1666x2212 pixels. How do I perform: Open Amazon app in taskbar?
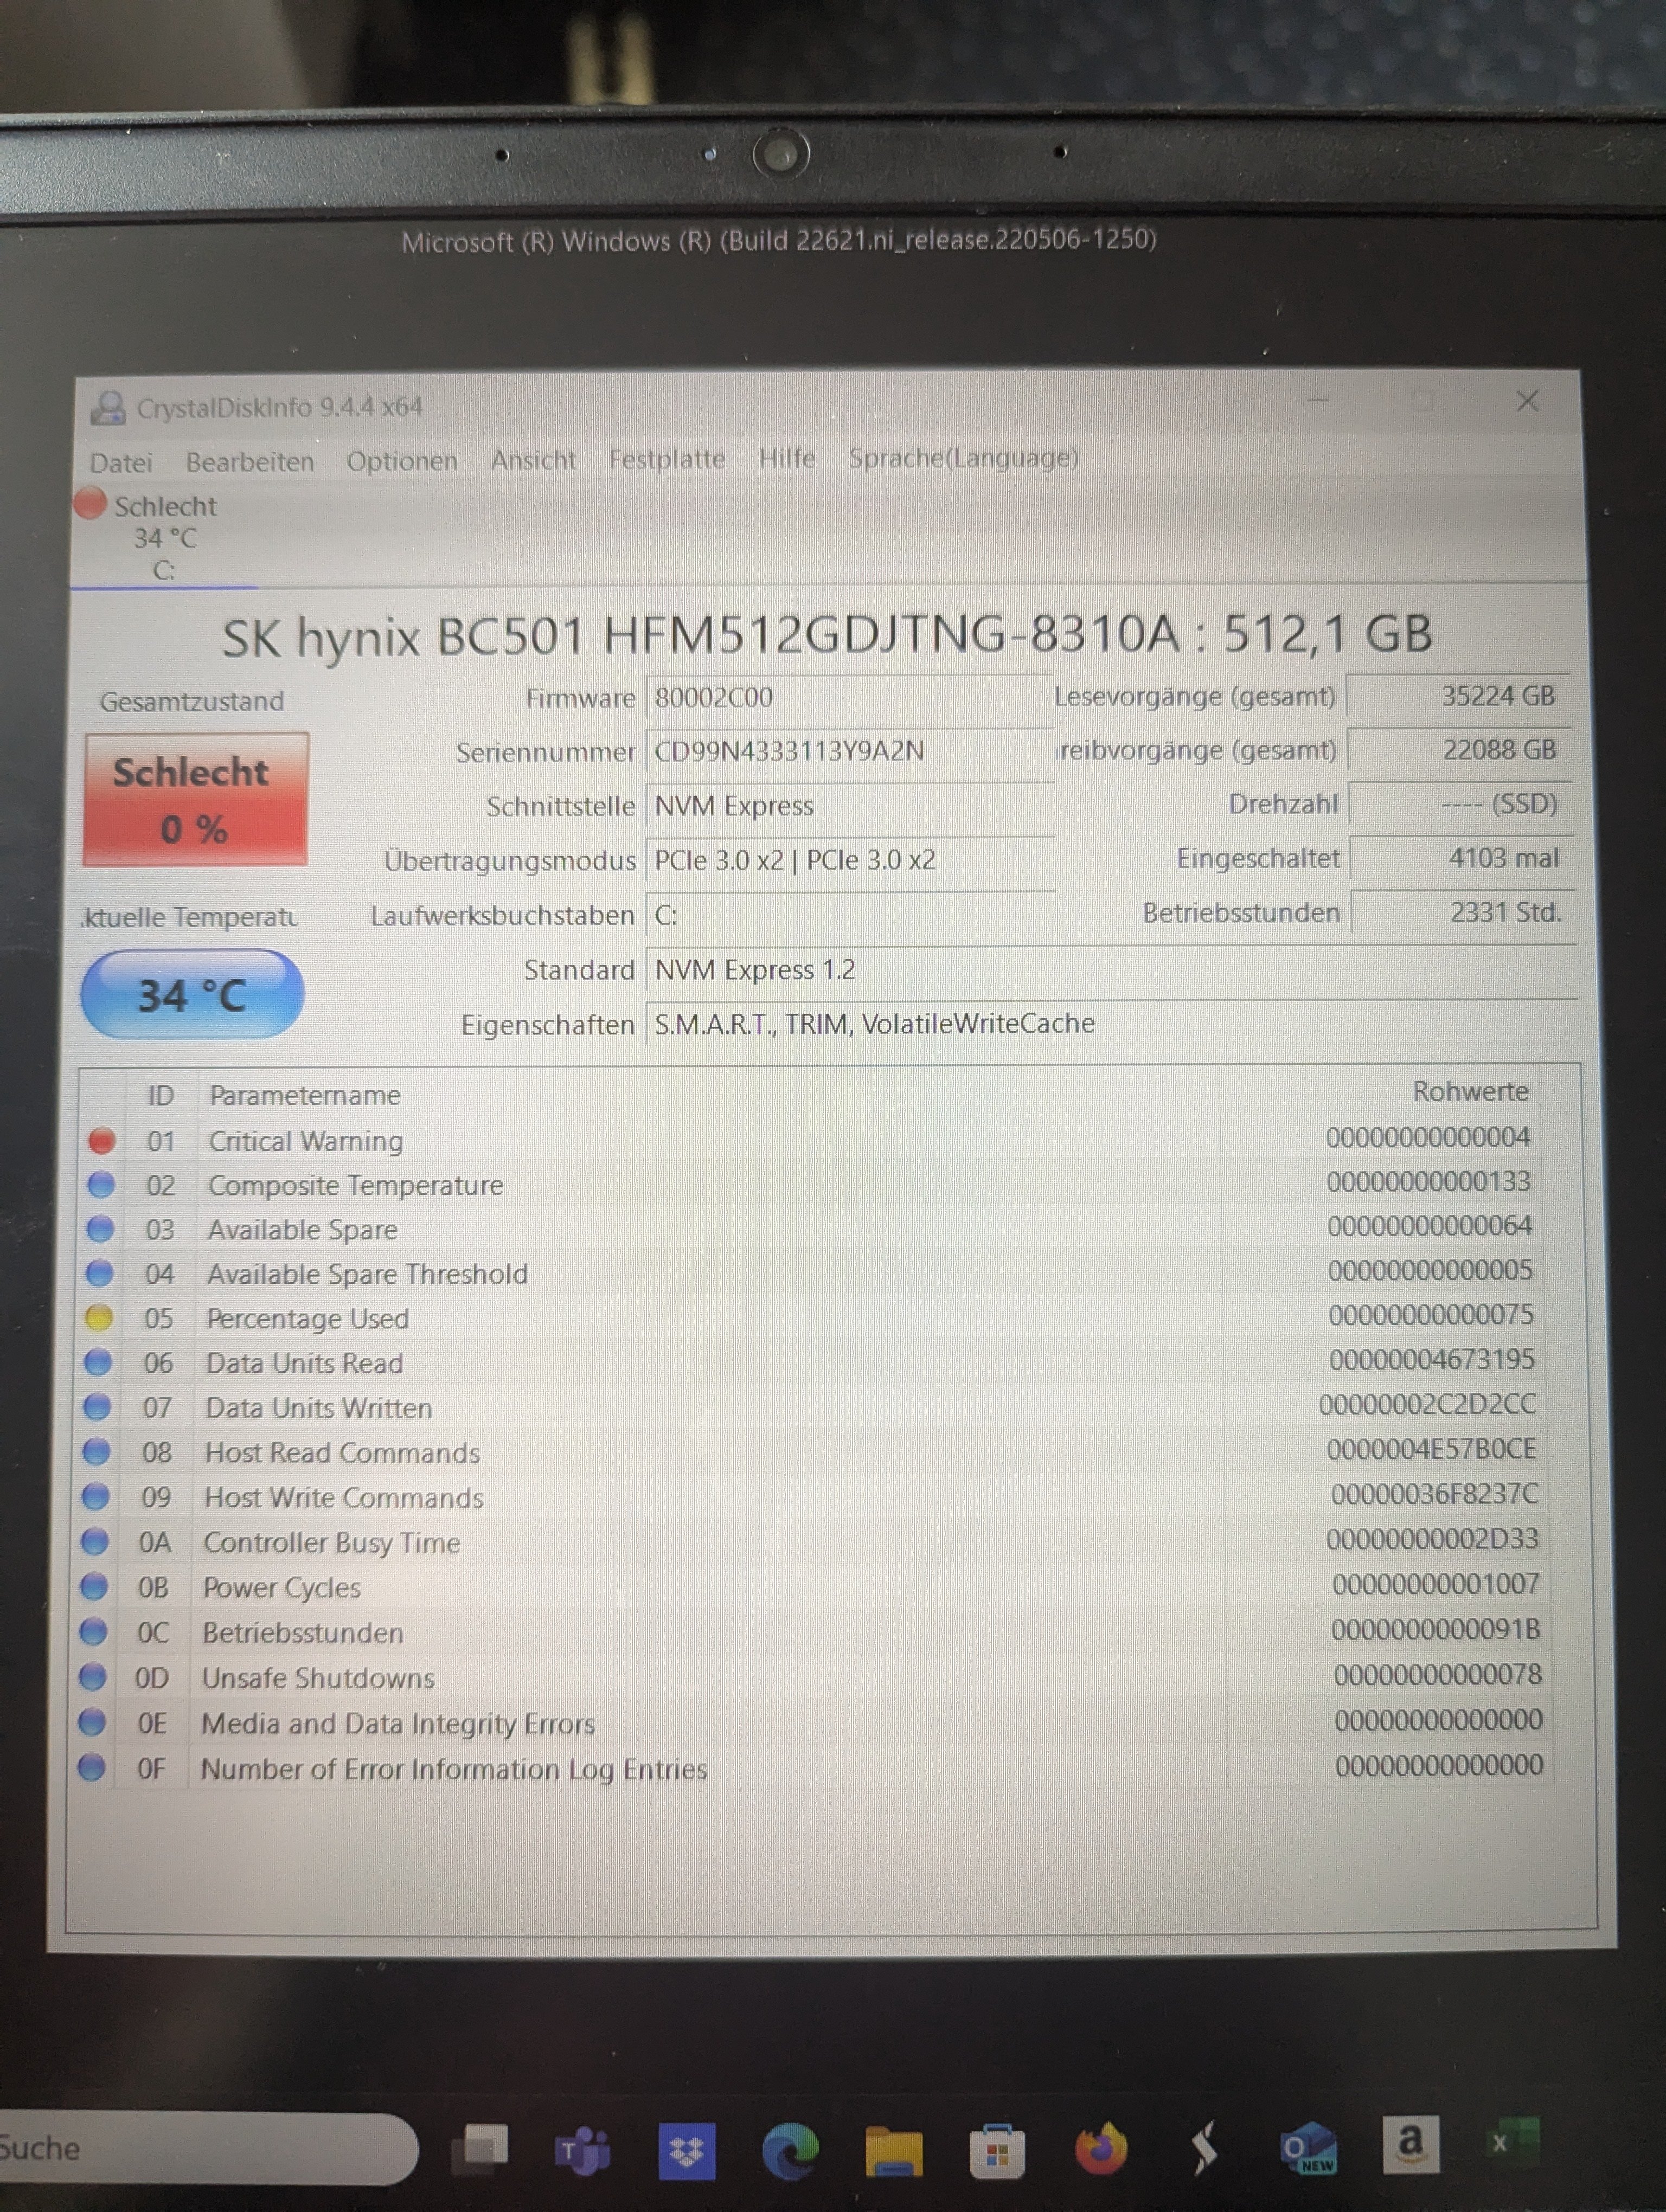click(x=1410, y=2144)
